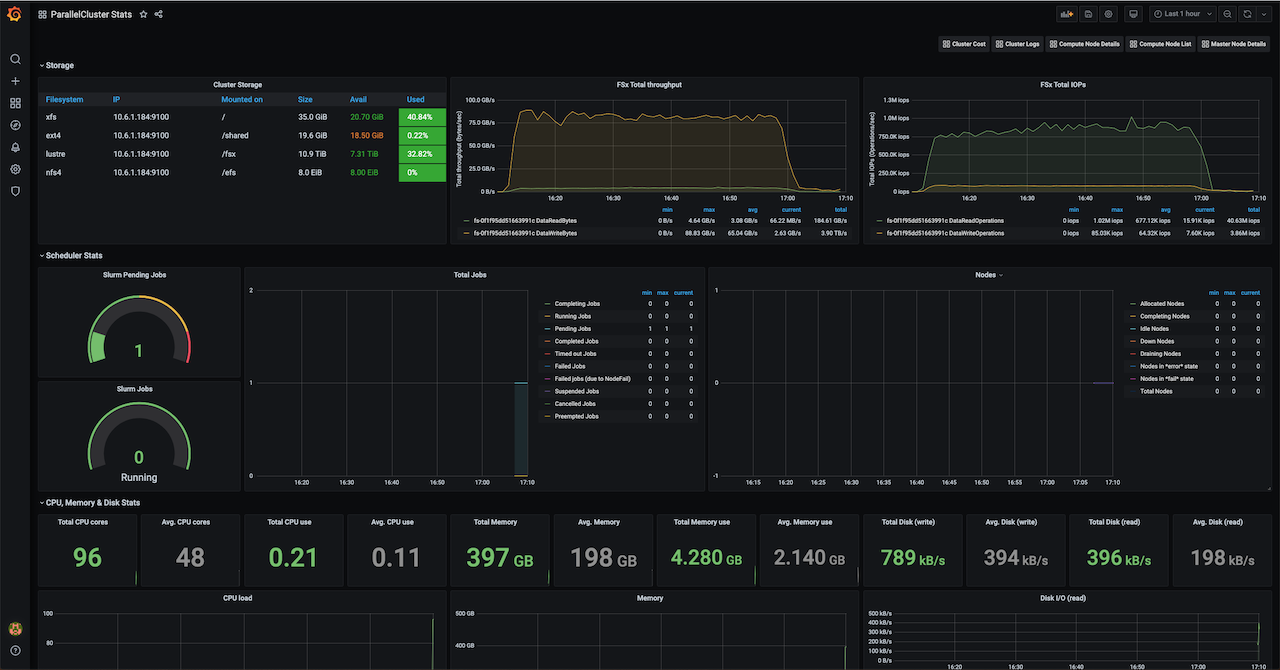Open the Help question mark icon

[15, 651]
